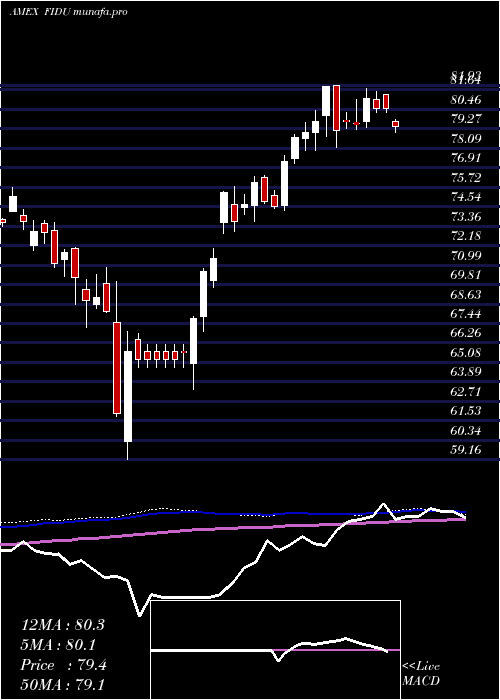500x700 pixels.
Task: Select the 59.16 price axis label
Action: coord(466,450)
